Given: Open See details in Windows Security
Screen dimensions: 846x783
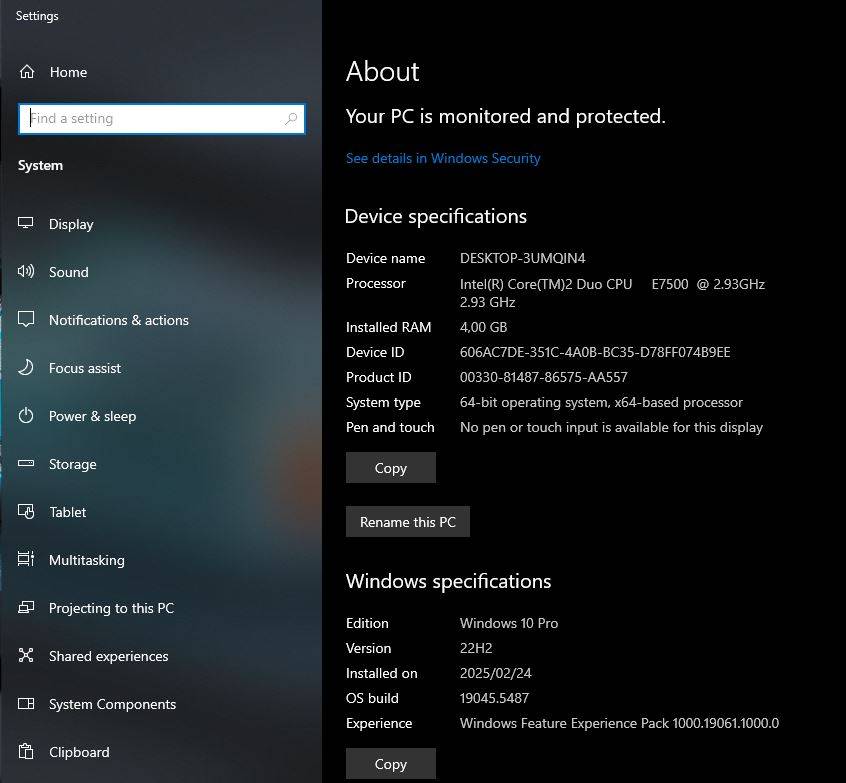Looking at the screenshot, I should tap(443, 158).
